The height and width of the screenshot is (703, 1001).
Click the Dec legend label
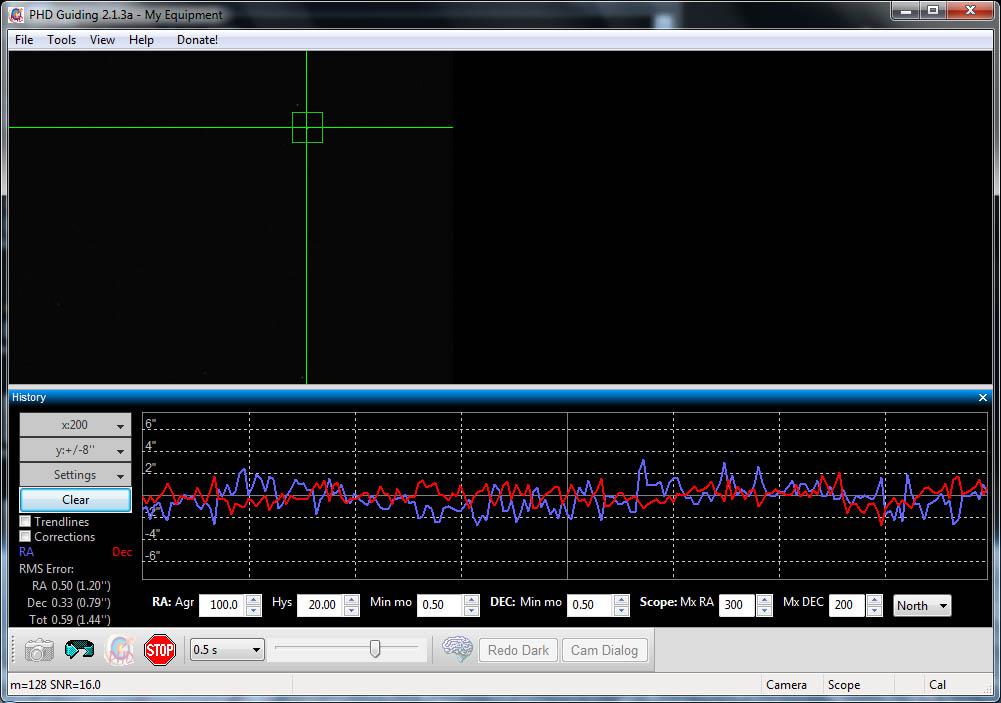(x=122, y=552)
